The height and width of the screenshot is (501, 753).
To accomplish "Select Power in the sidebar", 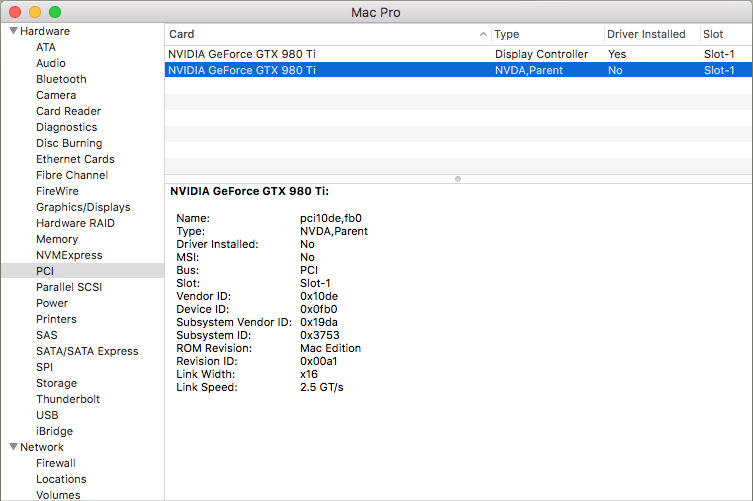I will [52, 303].
